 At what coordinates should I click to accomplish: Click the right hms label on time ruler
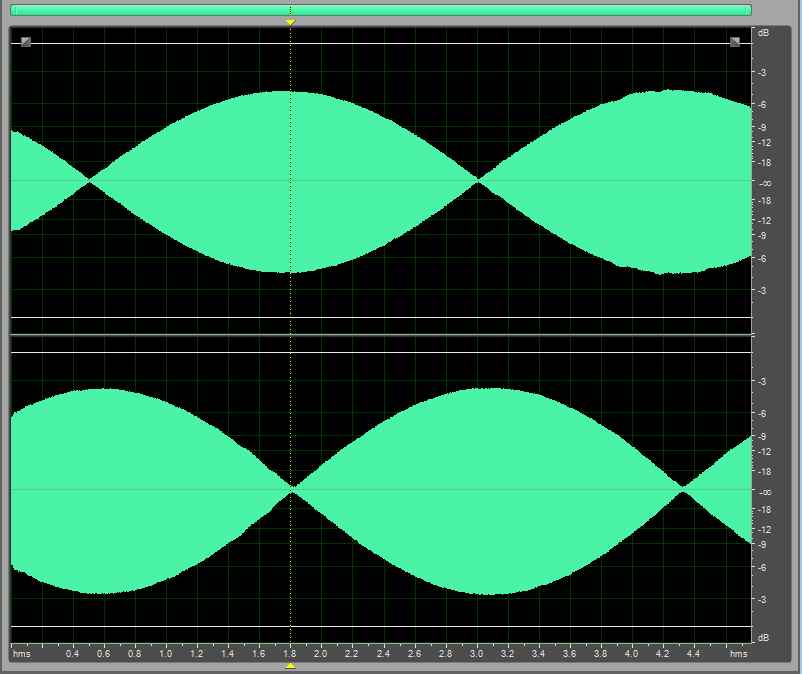click(x=739, y=654)
